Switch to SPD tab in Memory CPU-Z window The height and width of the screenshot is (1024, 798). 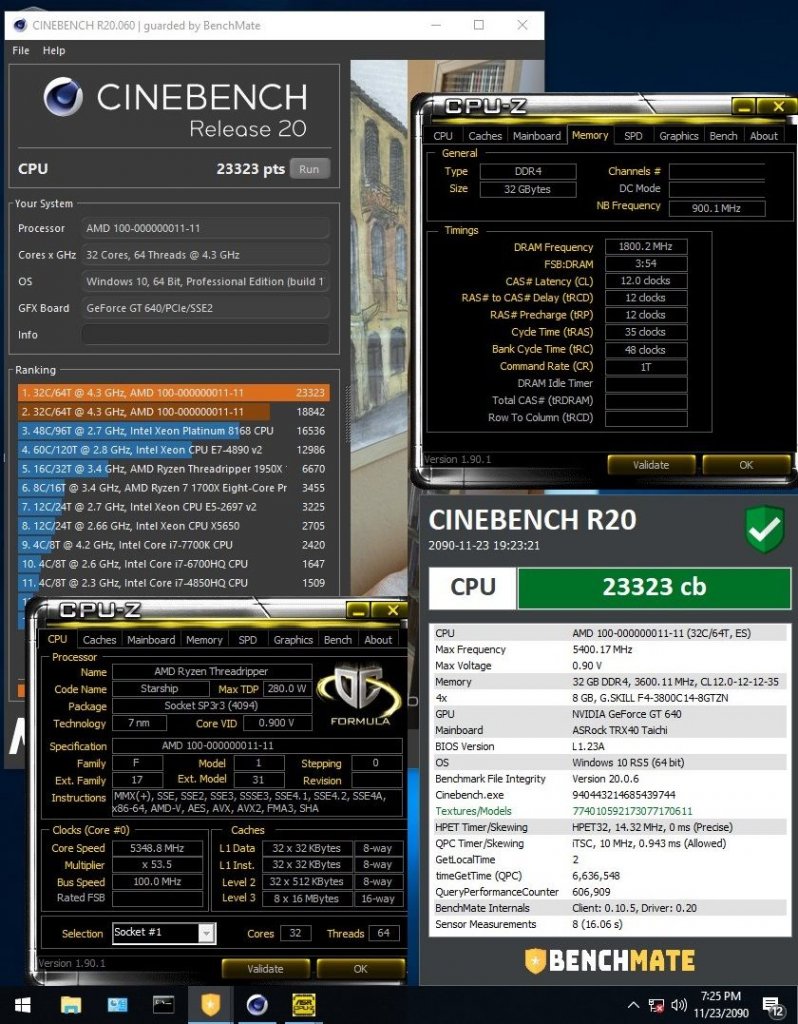(x=633, y=136)
